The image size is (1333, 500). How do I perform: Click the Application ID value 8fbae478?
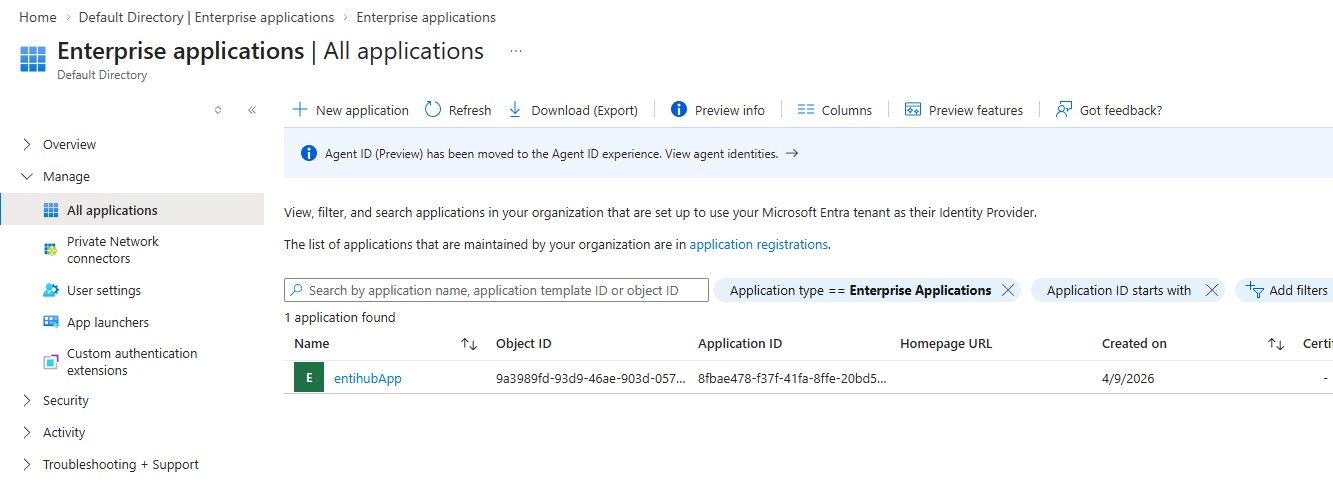coord(793,378)
